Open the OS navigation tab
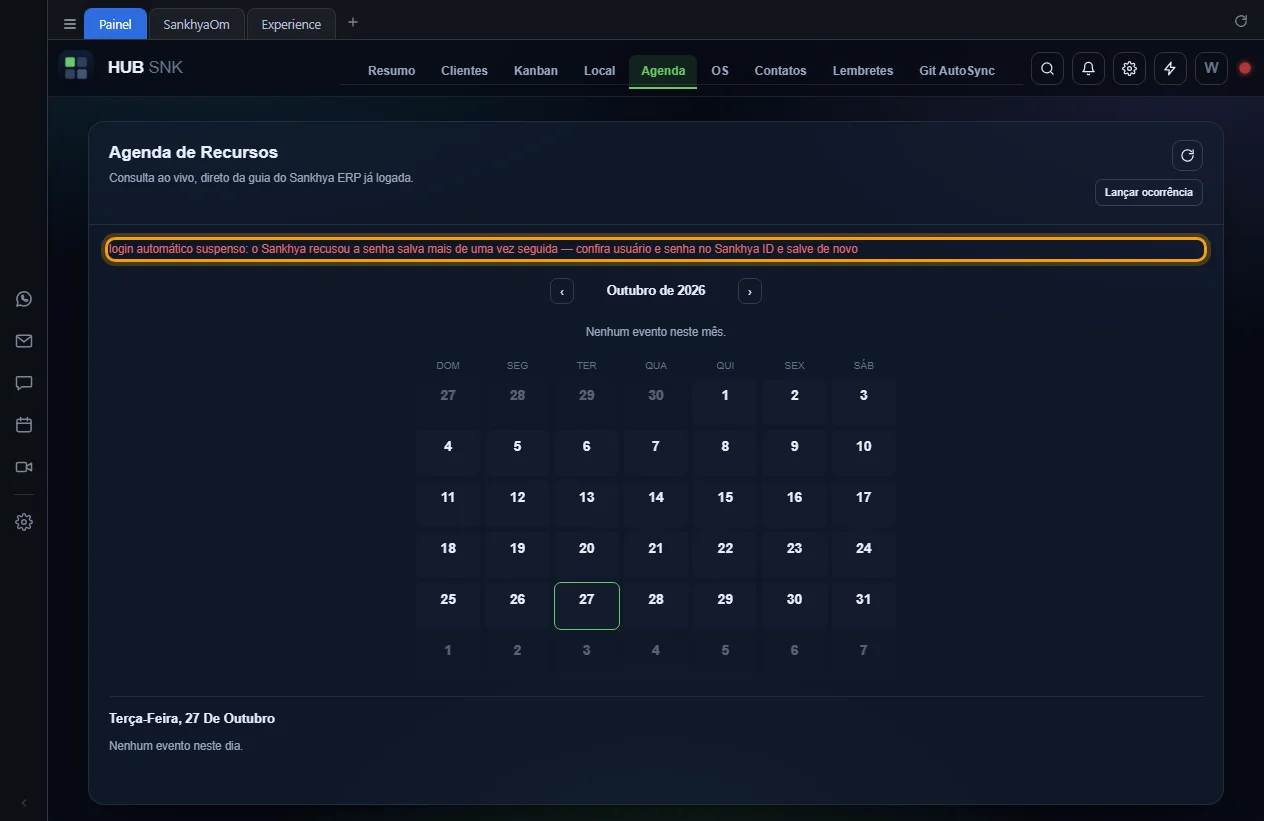The width and height of the screenshot is (1264, 821). (x=720, y=71)
